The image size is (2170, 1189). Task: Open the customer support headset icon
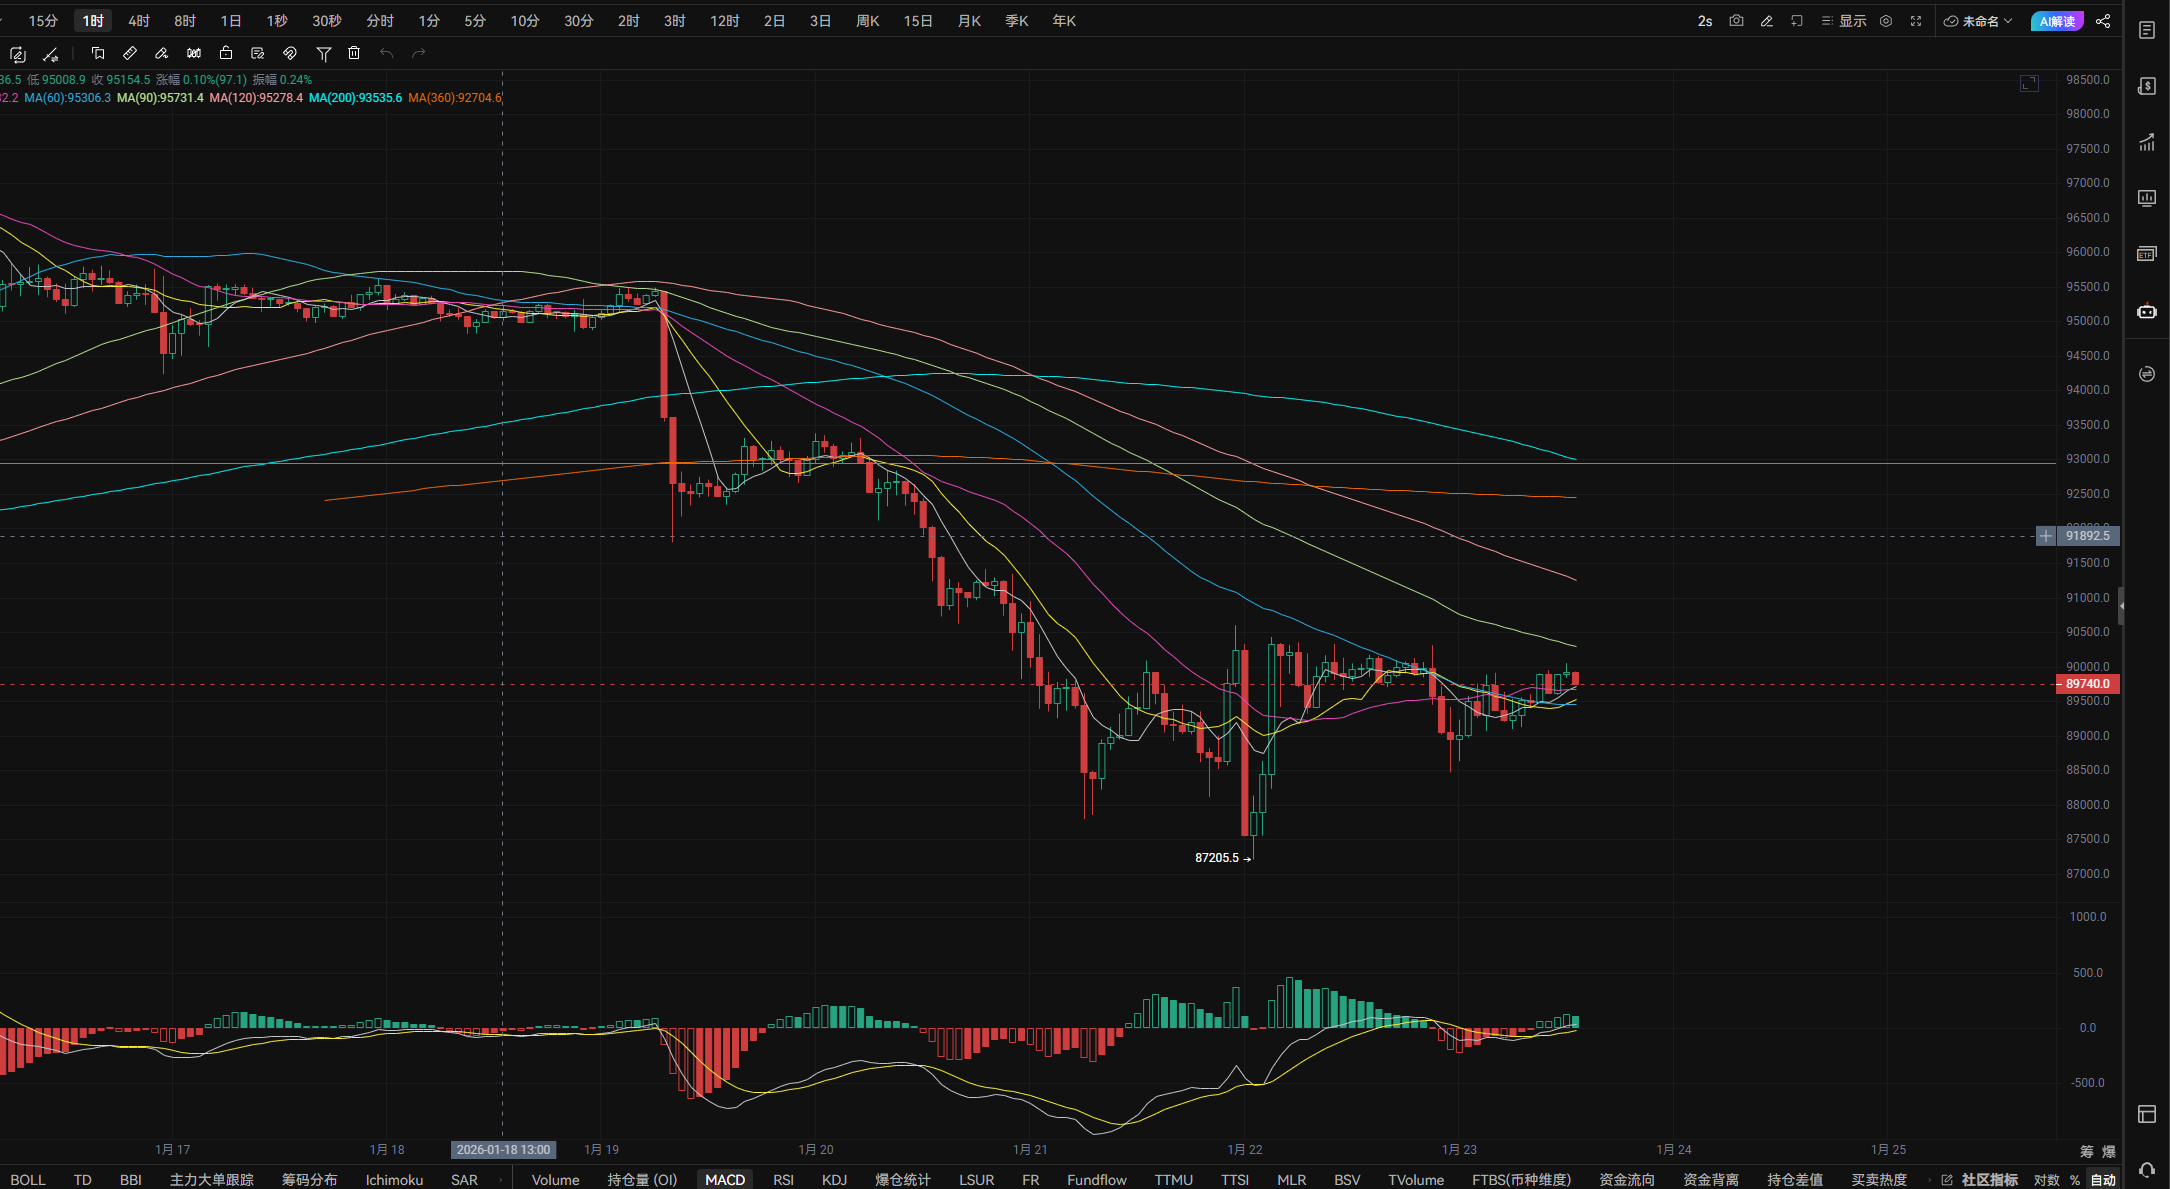pyautogui.click(x=2146, y=1169)
